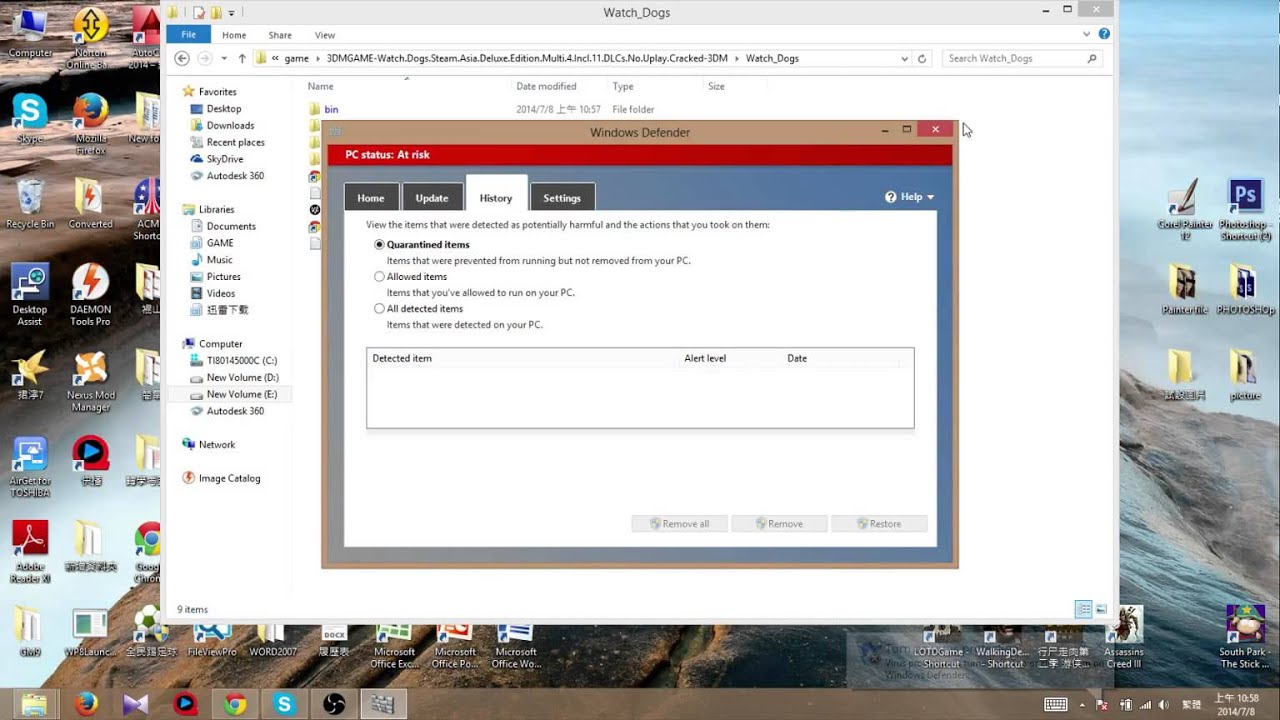Image resolution: width=1280 pixels, height=720 pixels.
Task: Open the Documents library
Action: click(x=231, y=226)
